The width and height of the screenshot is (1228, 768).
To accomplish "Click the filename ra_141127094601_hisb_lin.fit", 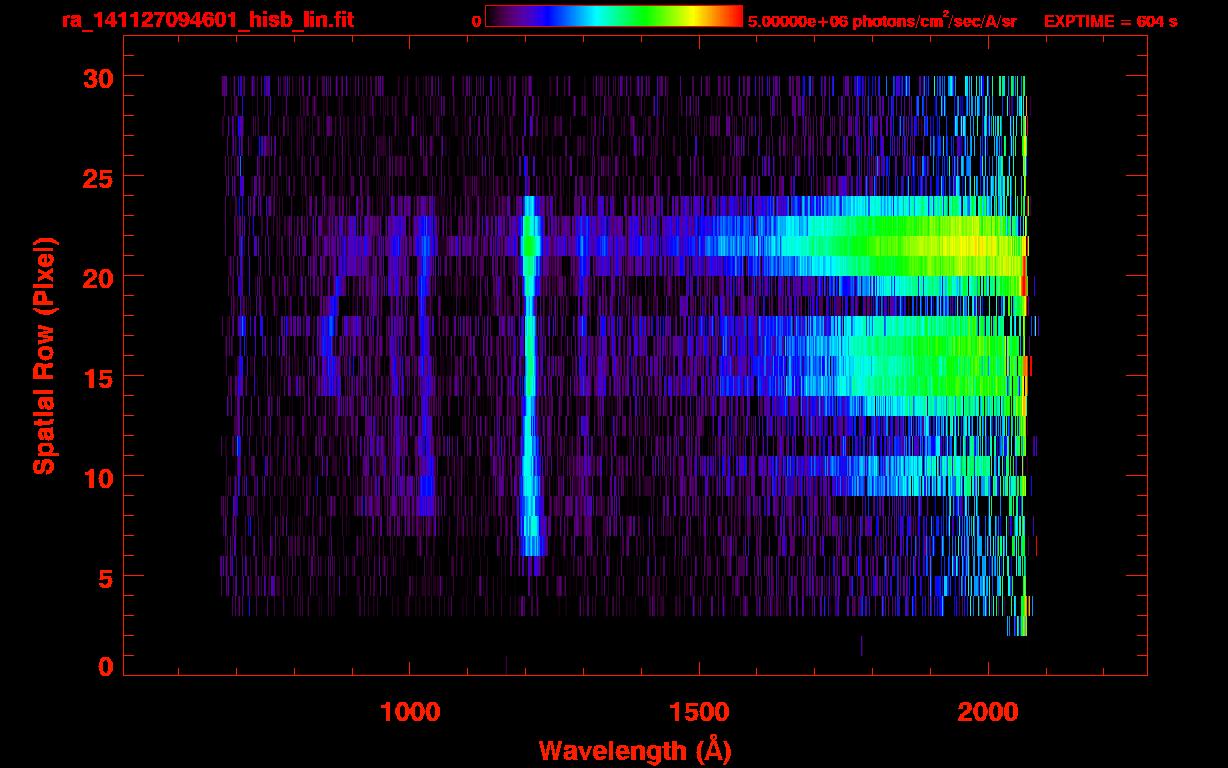I will pyautogui.click(x=207, y=20).
